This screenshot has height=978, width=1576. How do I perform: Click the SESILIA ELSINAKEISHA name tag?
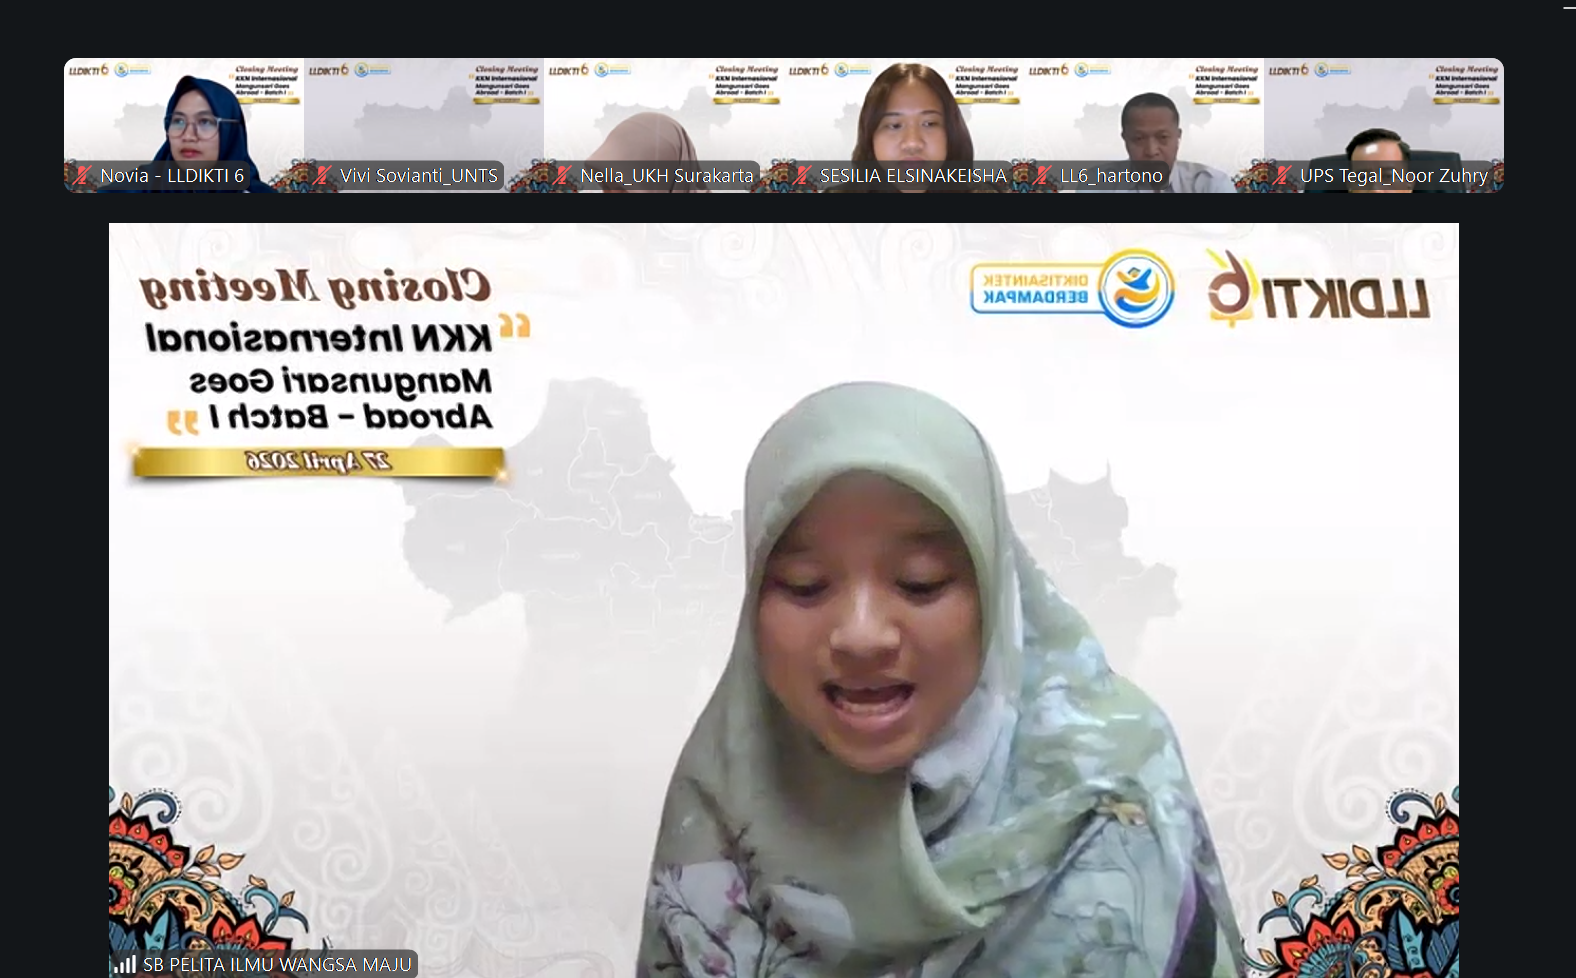913,176
